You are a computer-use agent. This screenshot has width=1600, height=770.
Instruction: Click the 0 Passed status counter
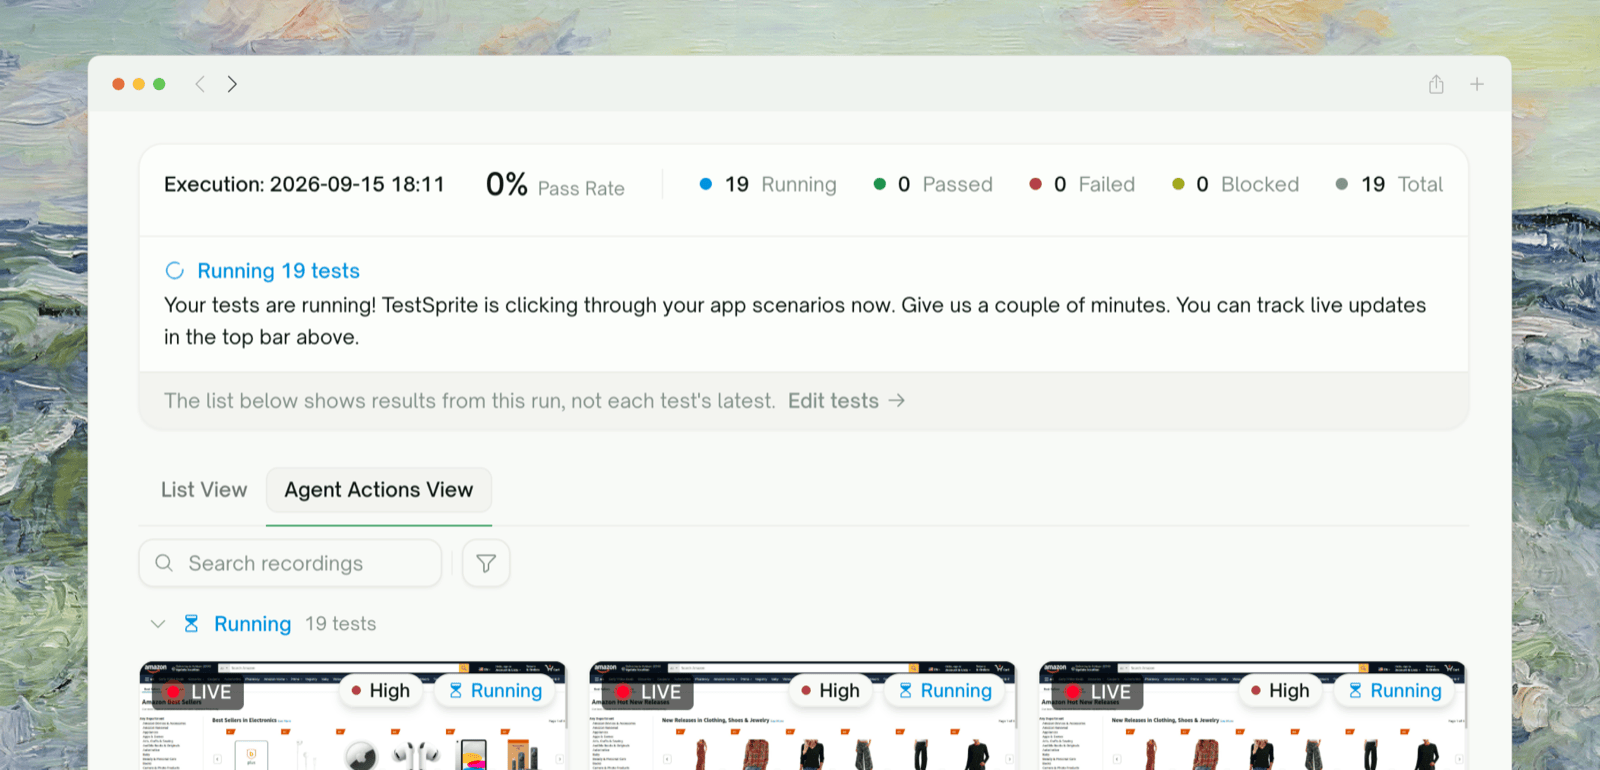pyautogui.click(x=933, y=184)
